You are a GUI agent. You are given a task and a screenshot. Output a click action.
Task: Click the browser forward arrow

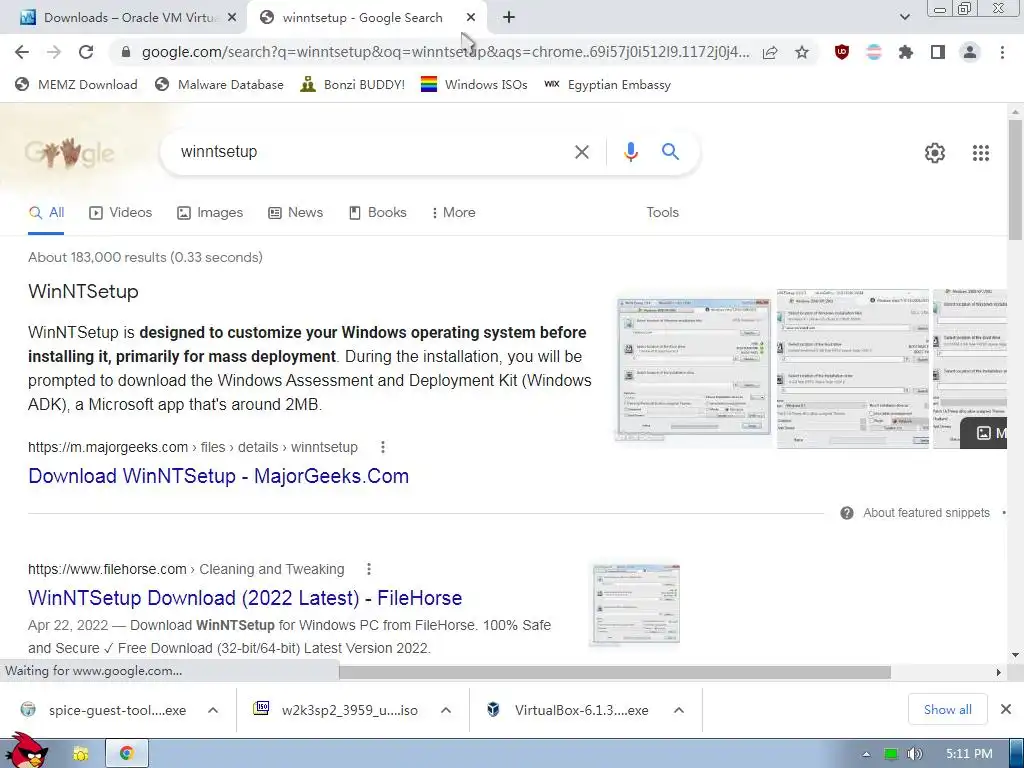pyautogui.click(x=54, y=52)
